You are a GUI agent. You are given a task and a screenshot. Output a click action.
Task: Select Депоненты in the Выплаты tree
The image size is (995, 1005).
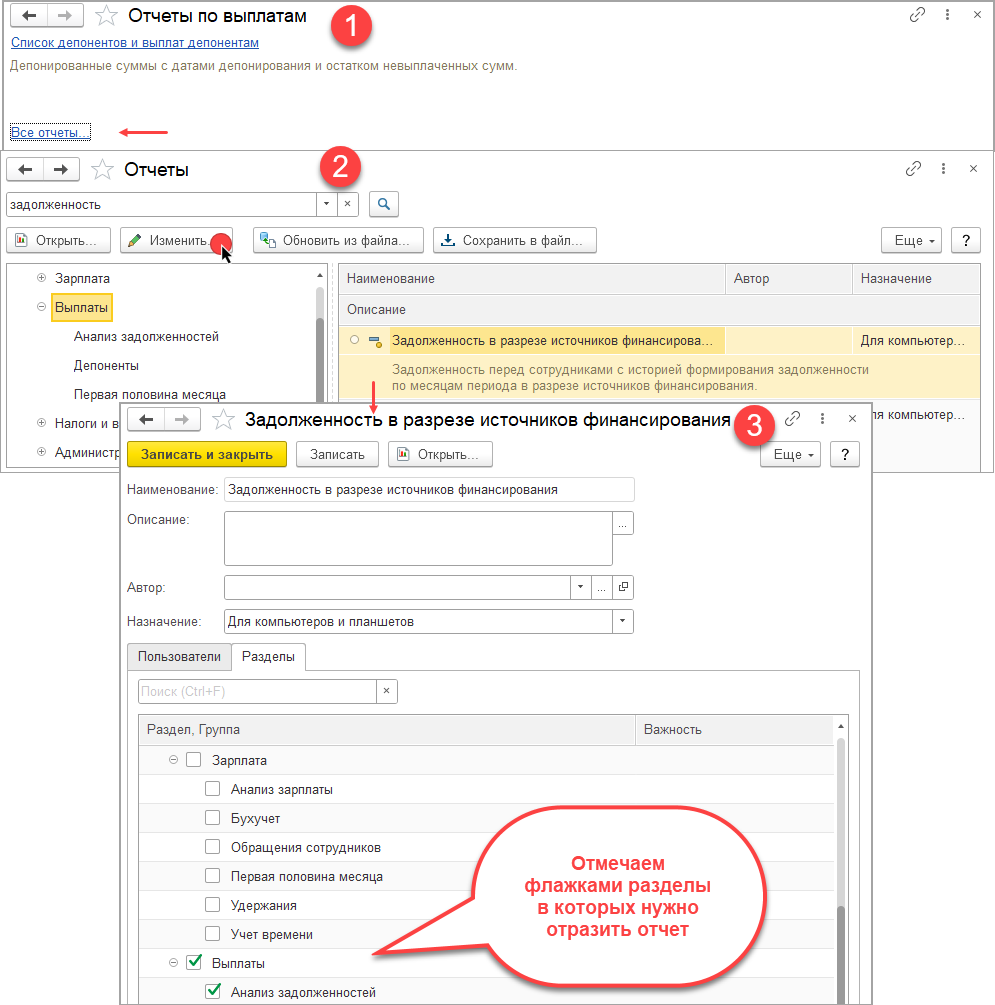106,366
